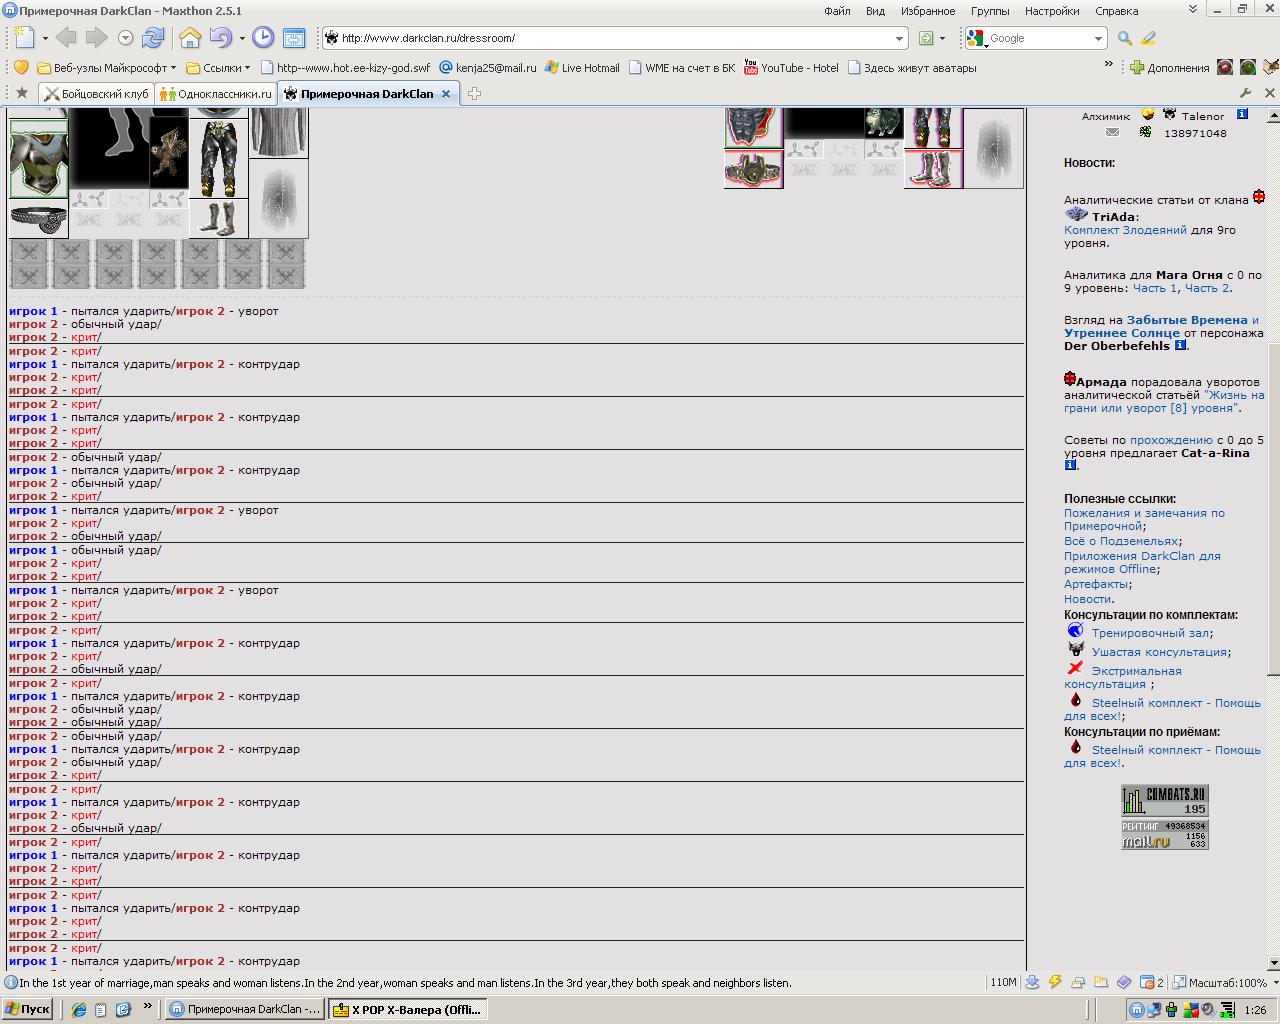
Task: Click the lightning bolt status bar icon
Action: (1055, 982)
